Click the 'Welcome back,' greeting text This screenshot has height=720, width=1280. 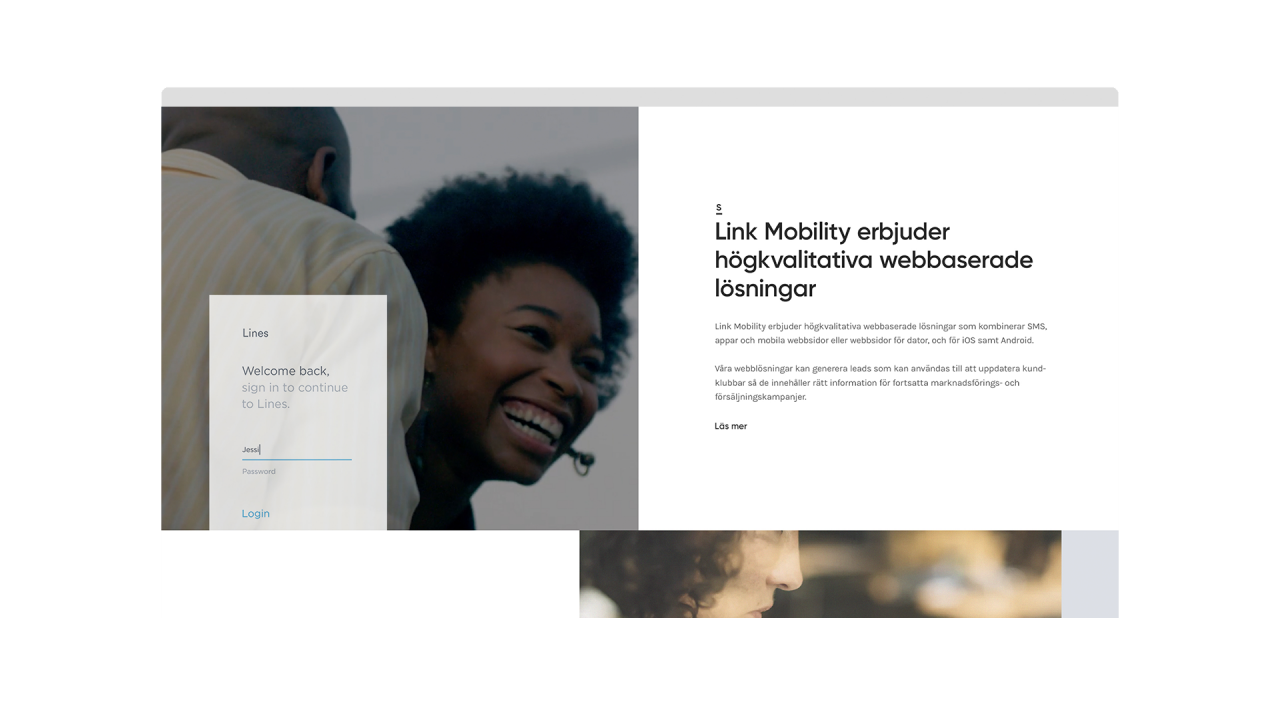tap(285, 370)
